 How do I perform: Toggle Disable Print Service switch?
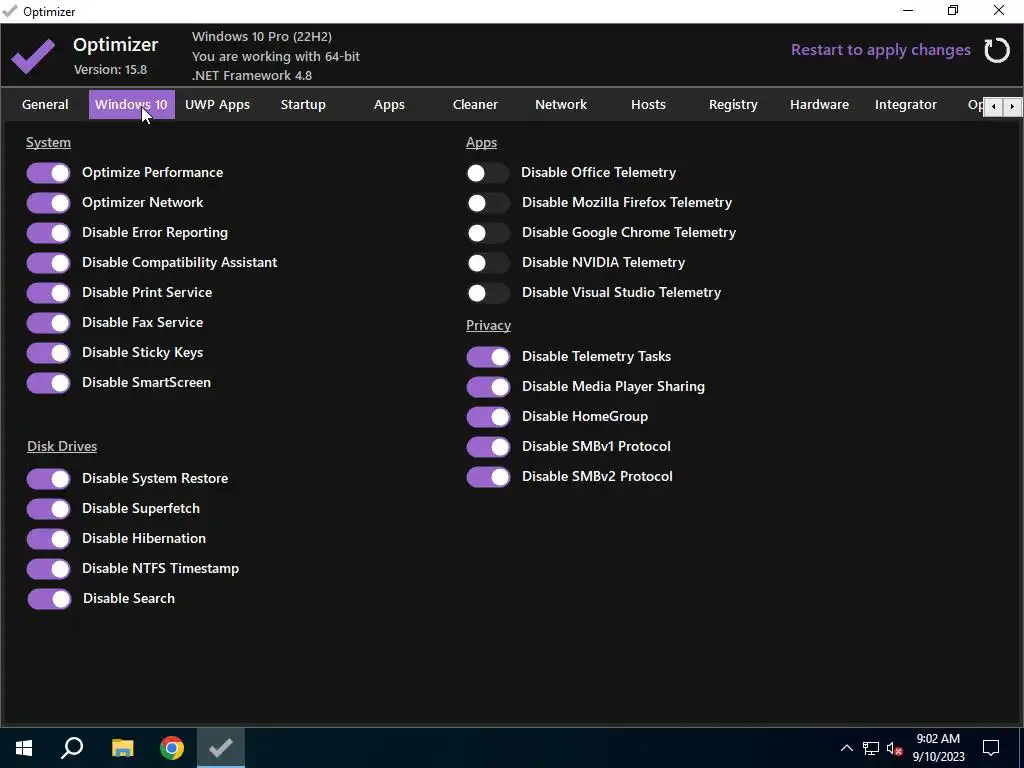[x=48, y=293]
